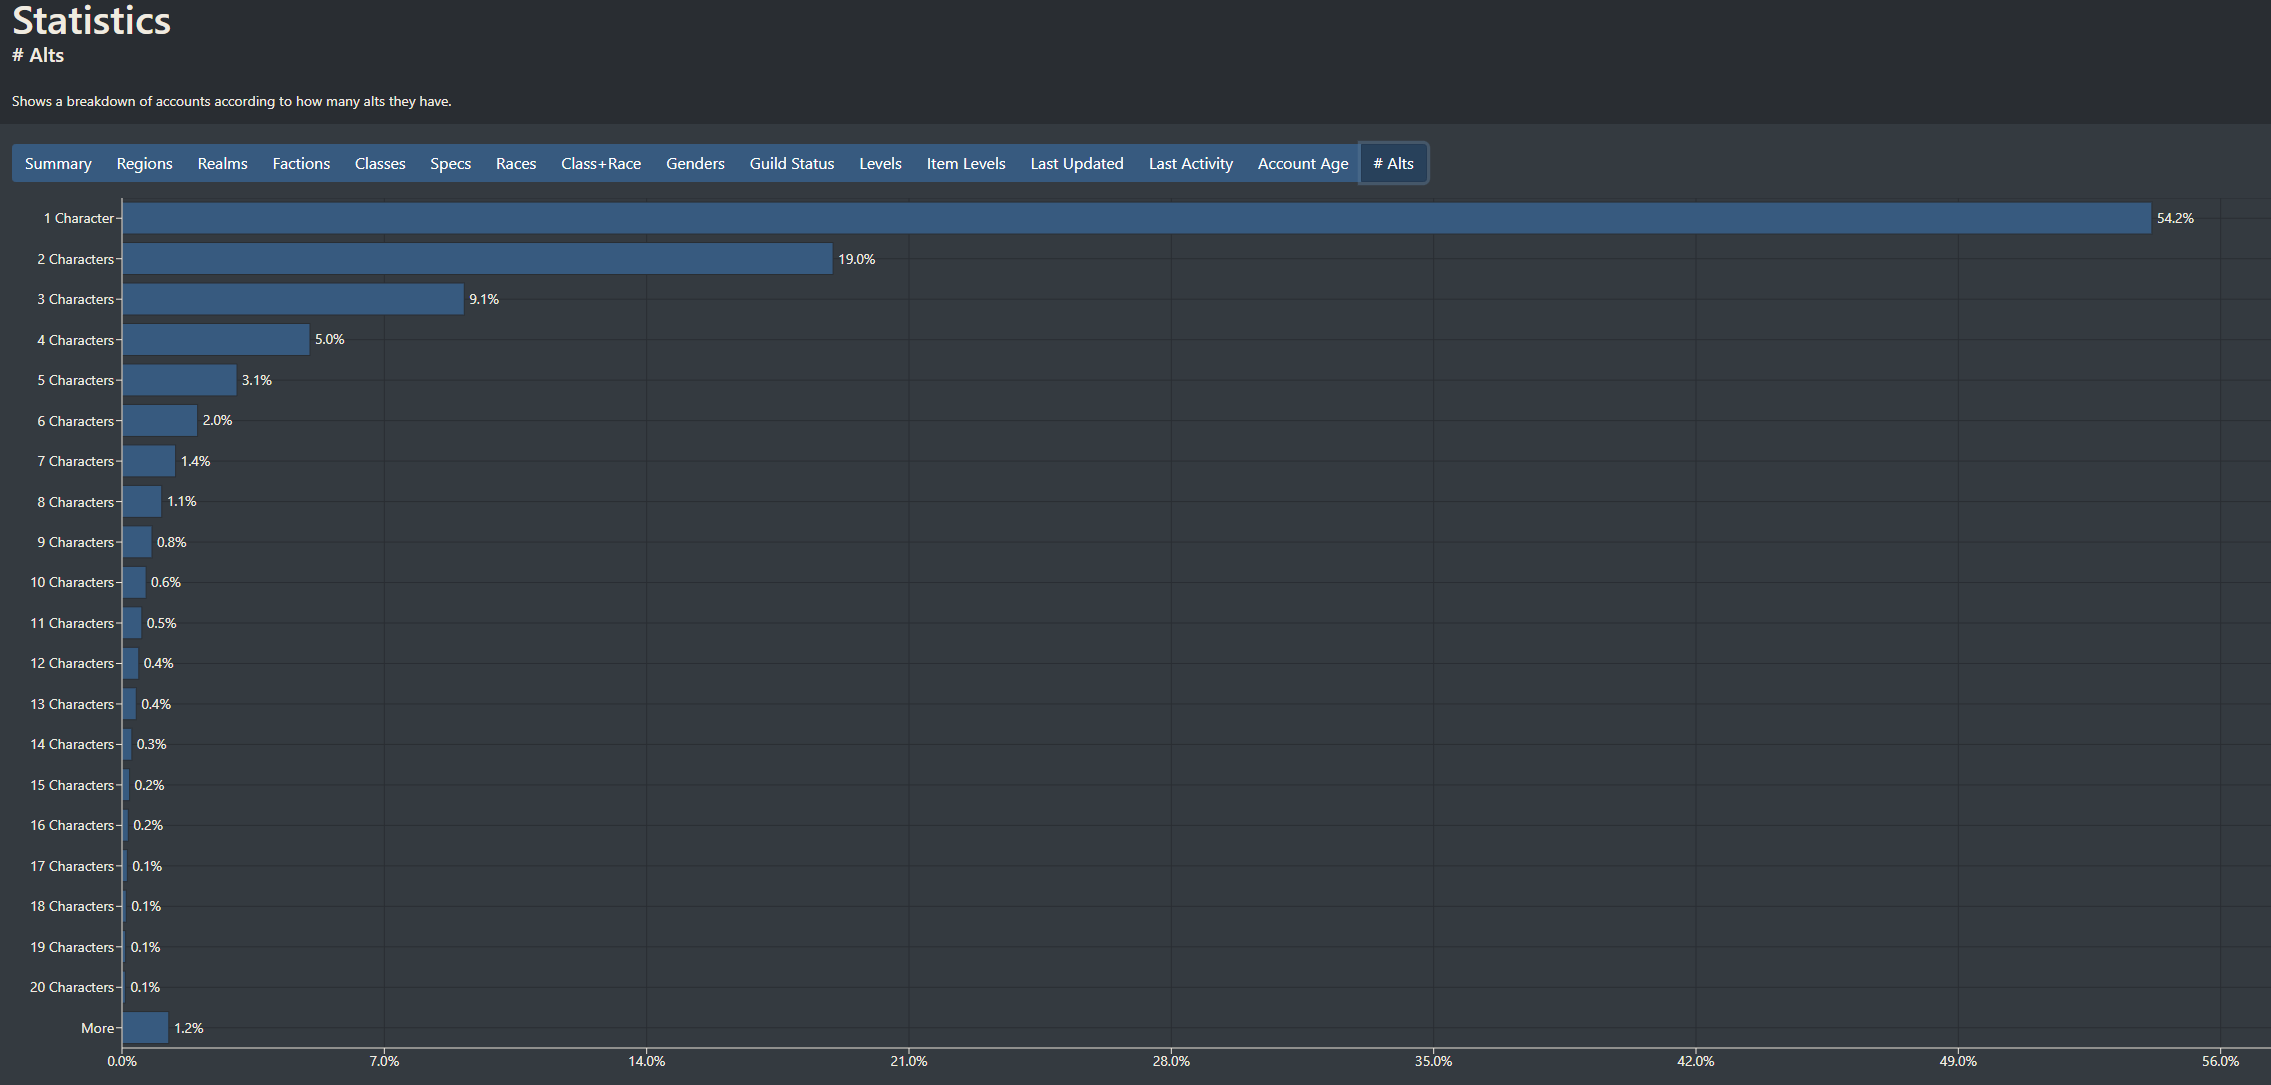Click the active # Alts tab
Image resolution: width=2271 pixels, height=1085 pixels.
(x=1393, y=164)
